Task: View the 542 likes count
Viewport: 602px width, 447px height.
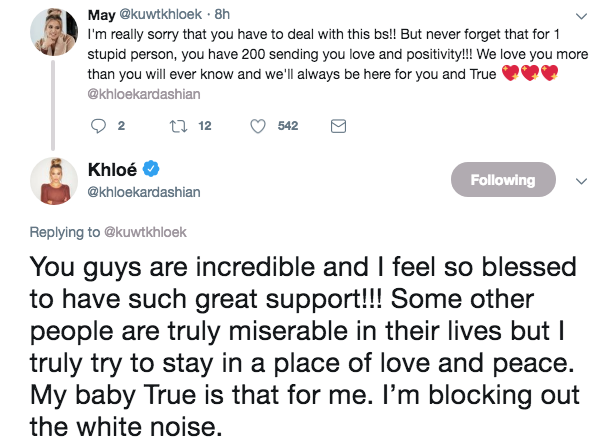Action: coord(287,126)
